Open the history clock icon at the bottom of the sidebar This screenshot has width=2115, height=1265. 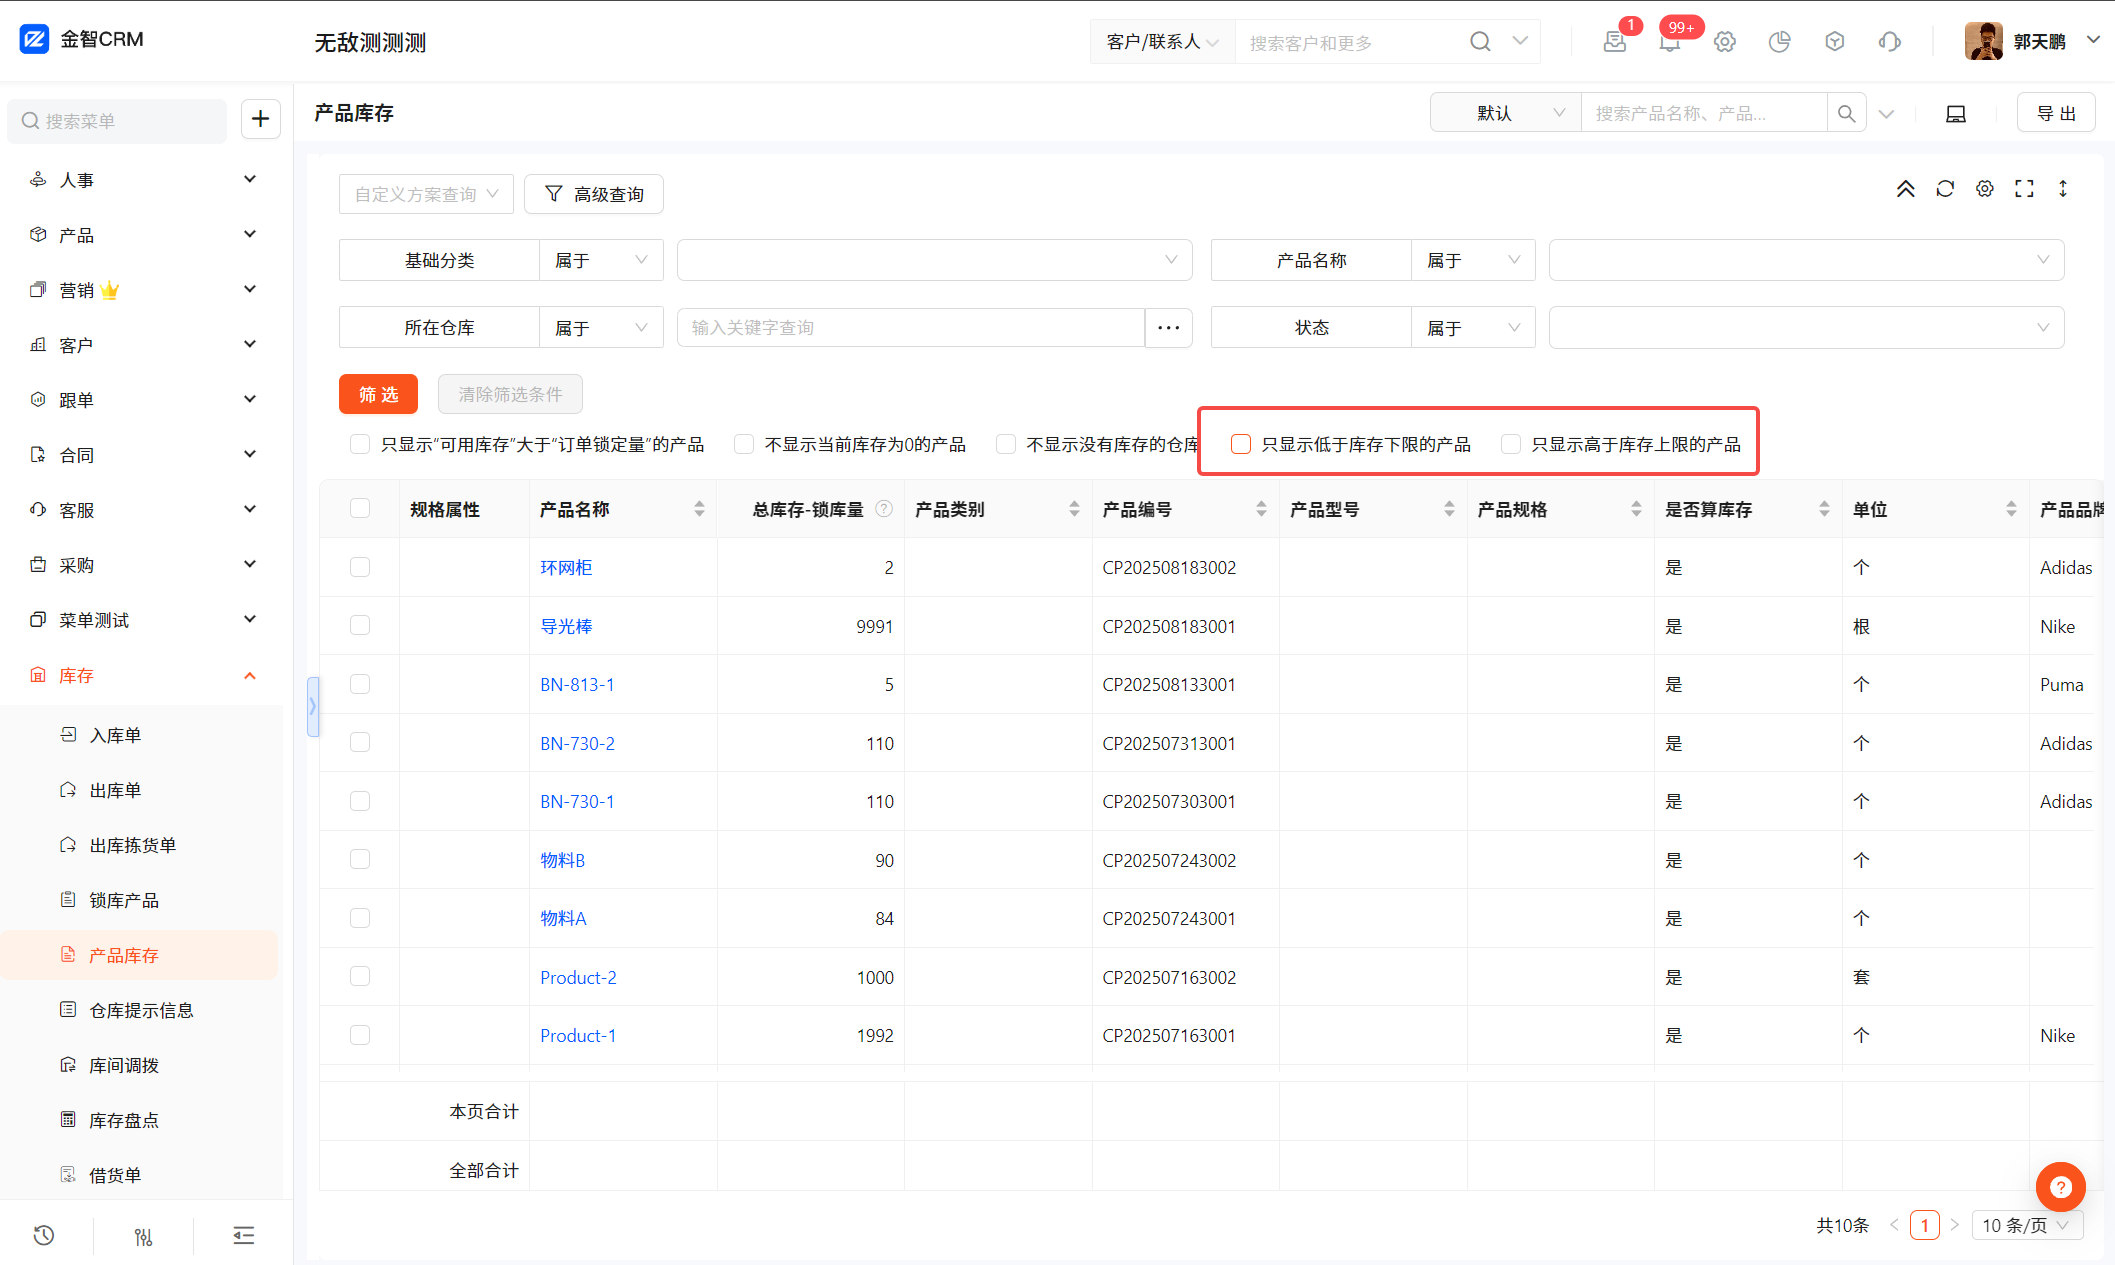point(44,1235)
